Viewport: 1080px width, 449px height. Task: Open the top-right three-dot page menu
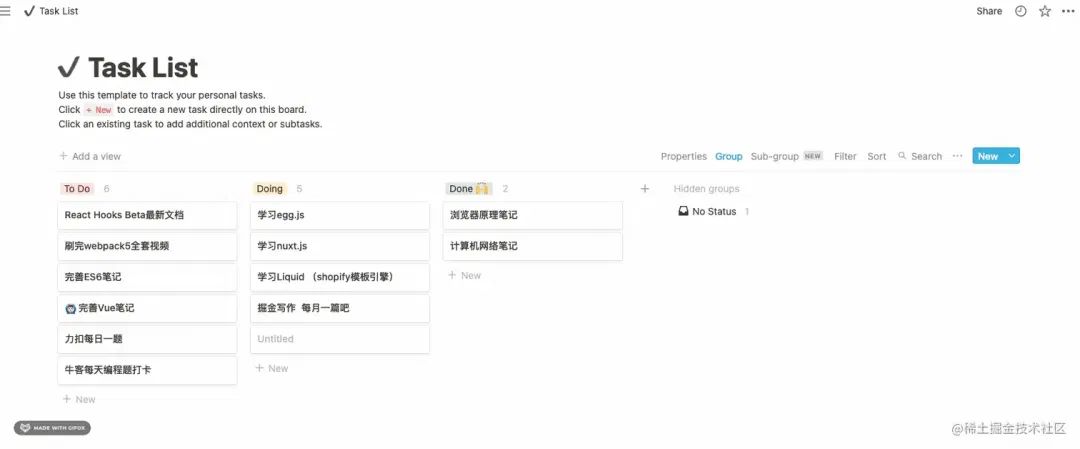pyautogui.click(x=1068, y=11)
